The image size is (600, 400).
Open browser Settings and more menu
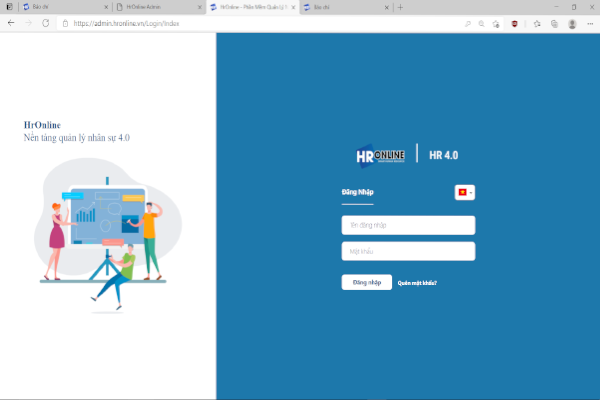[590, 24]
